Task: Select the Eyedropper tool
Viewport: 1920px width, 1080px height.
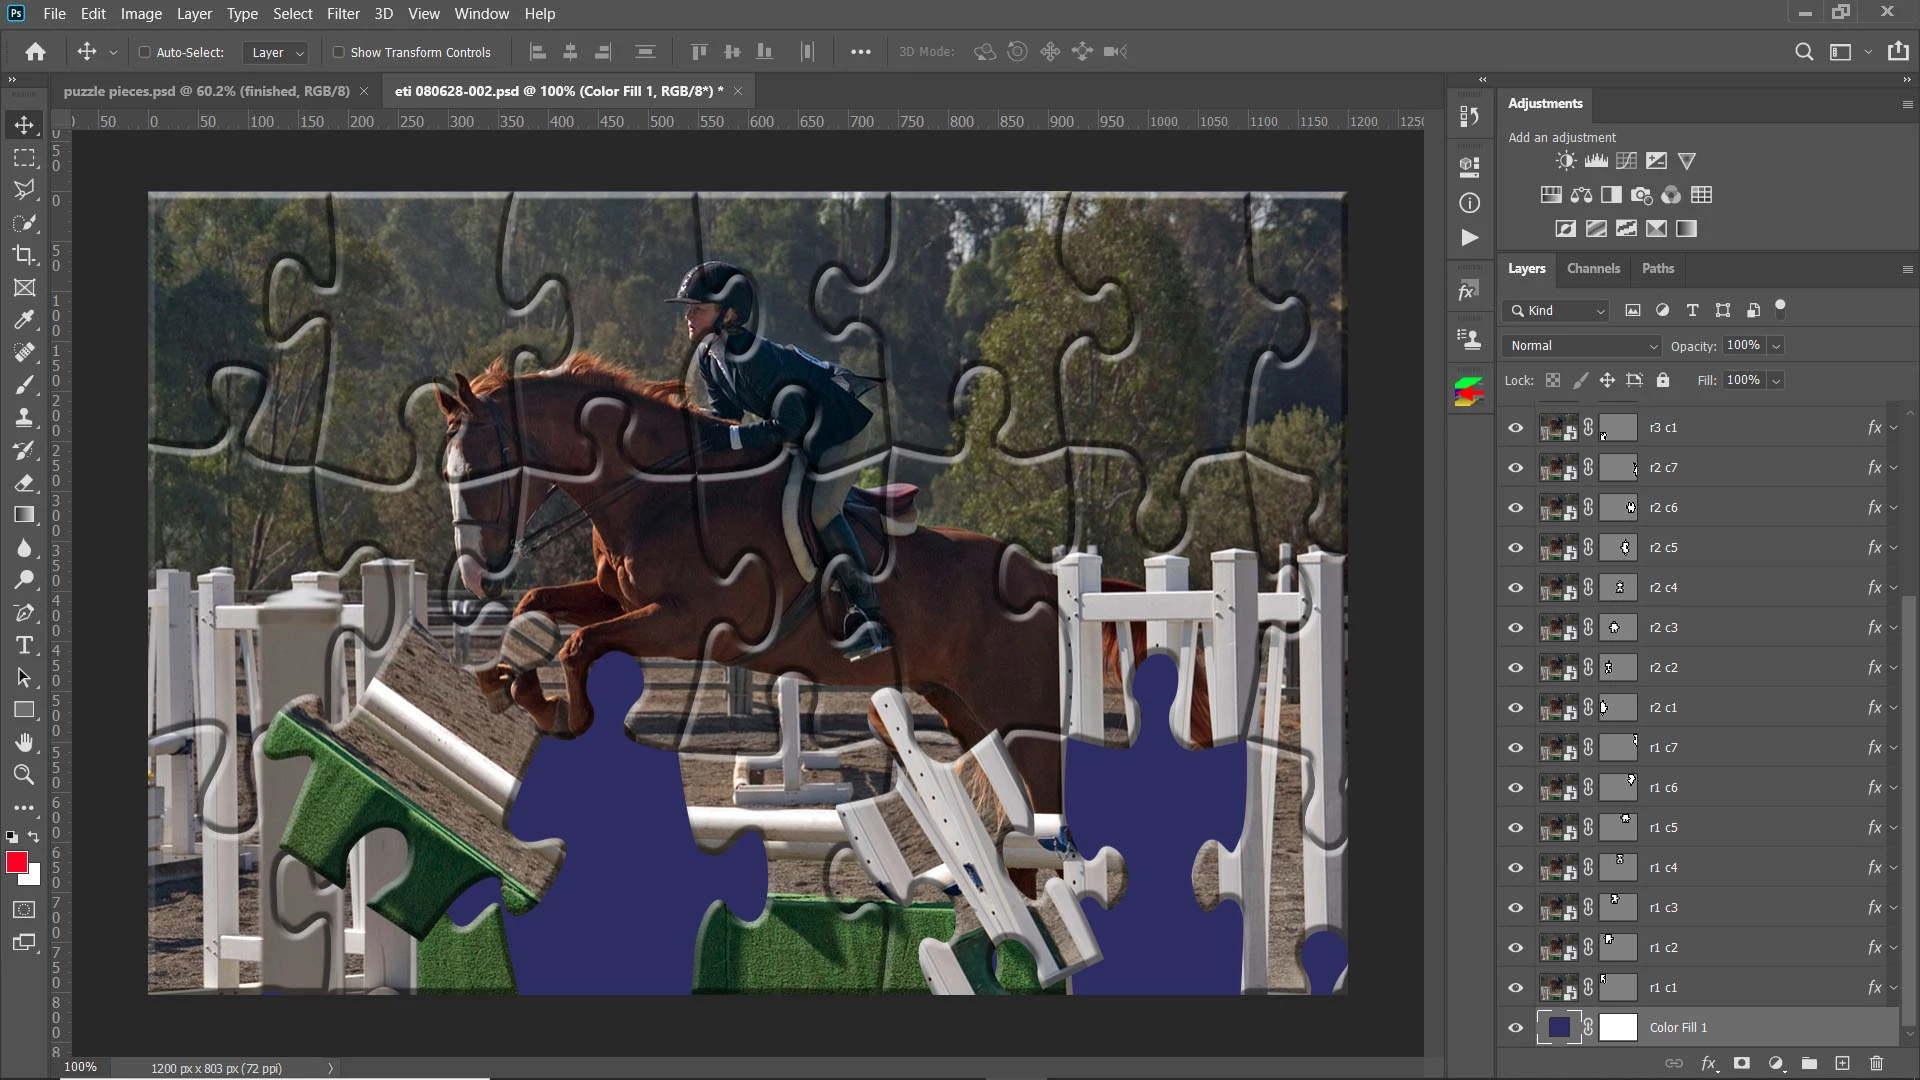Action: 24,320
